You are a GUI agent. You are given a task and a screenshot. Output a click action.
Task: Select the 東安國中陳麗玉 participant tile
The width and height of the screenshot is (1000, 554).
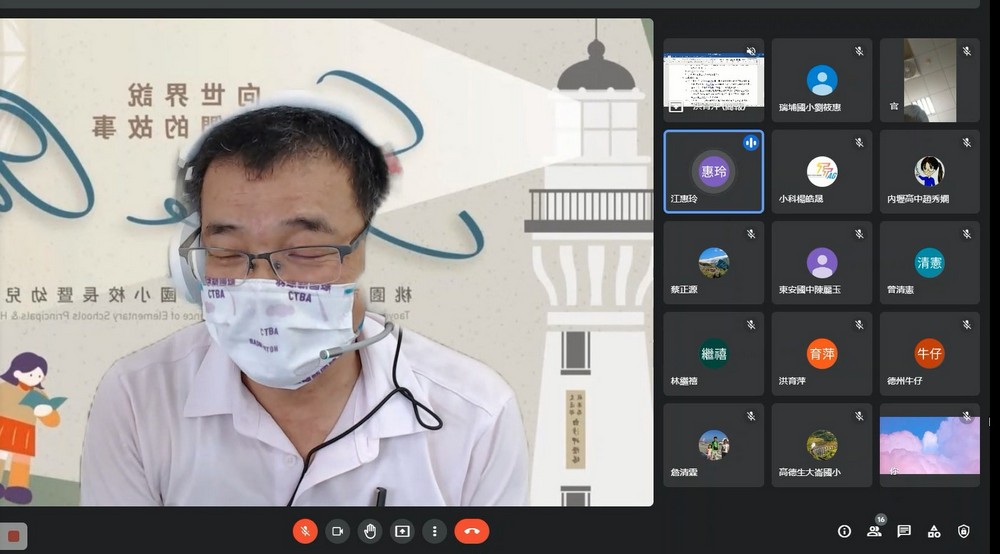(821, 263)
